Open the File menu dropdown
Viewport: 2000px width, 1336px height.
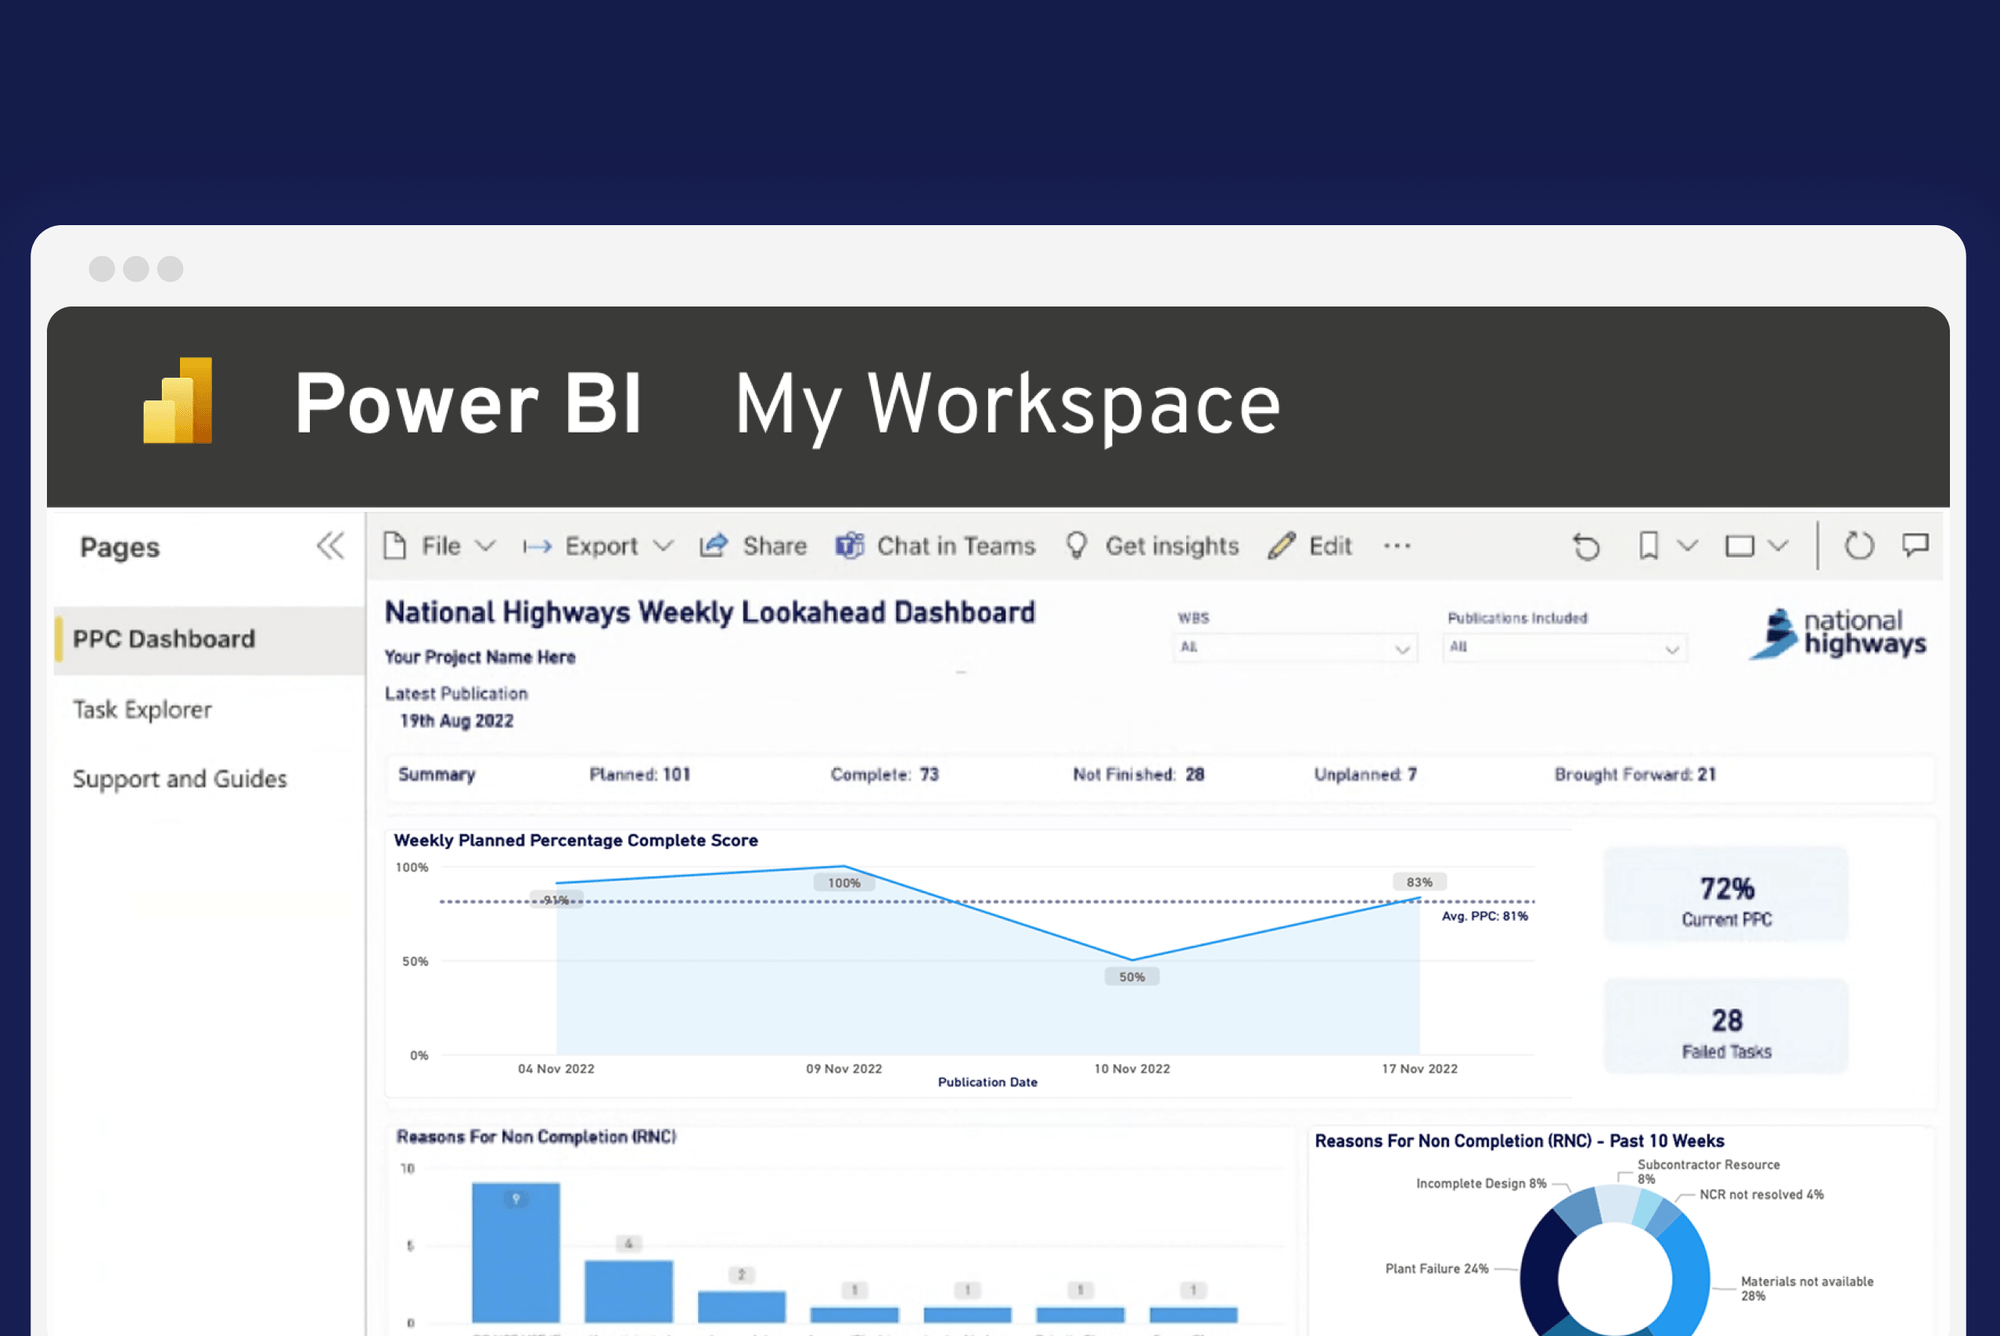tap(440, 546)
